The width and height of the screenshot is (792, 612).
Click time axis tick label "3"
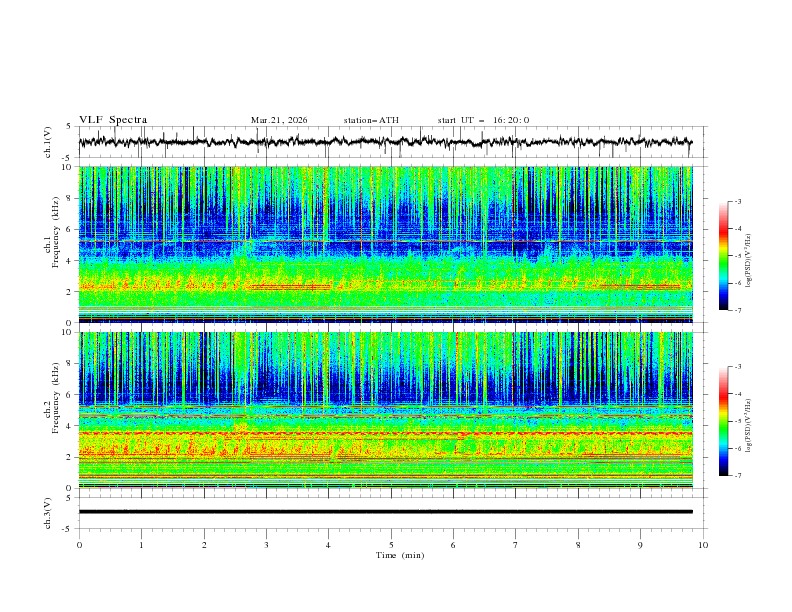click(266, 545)
